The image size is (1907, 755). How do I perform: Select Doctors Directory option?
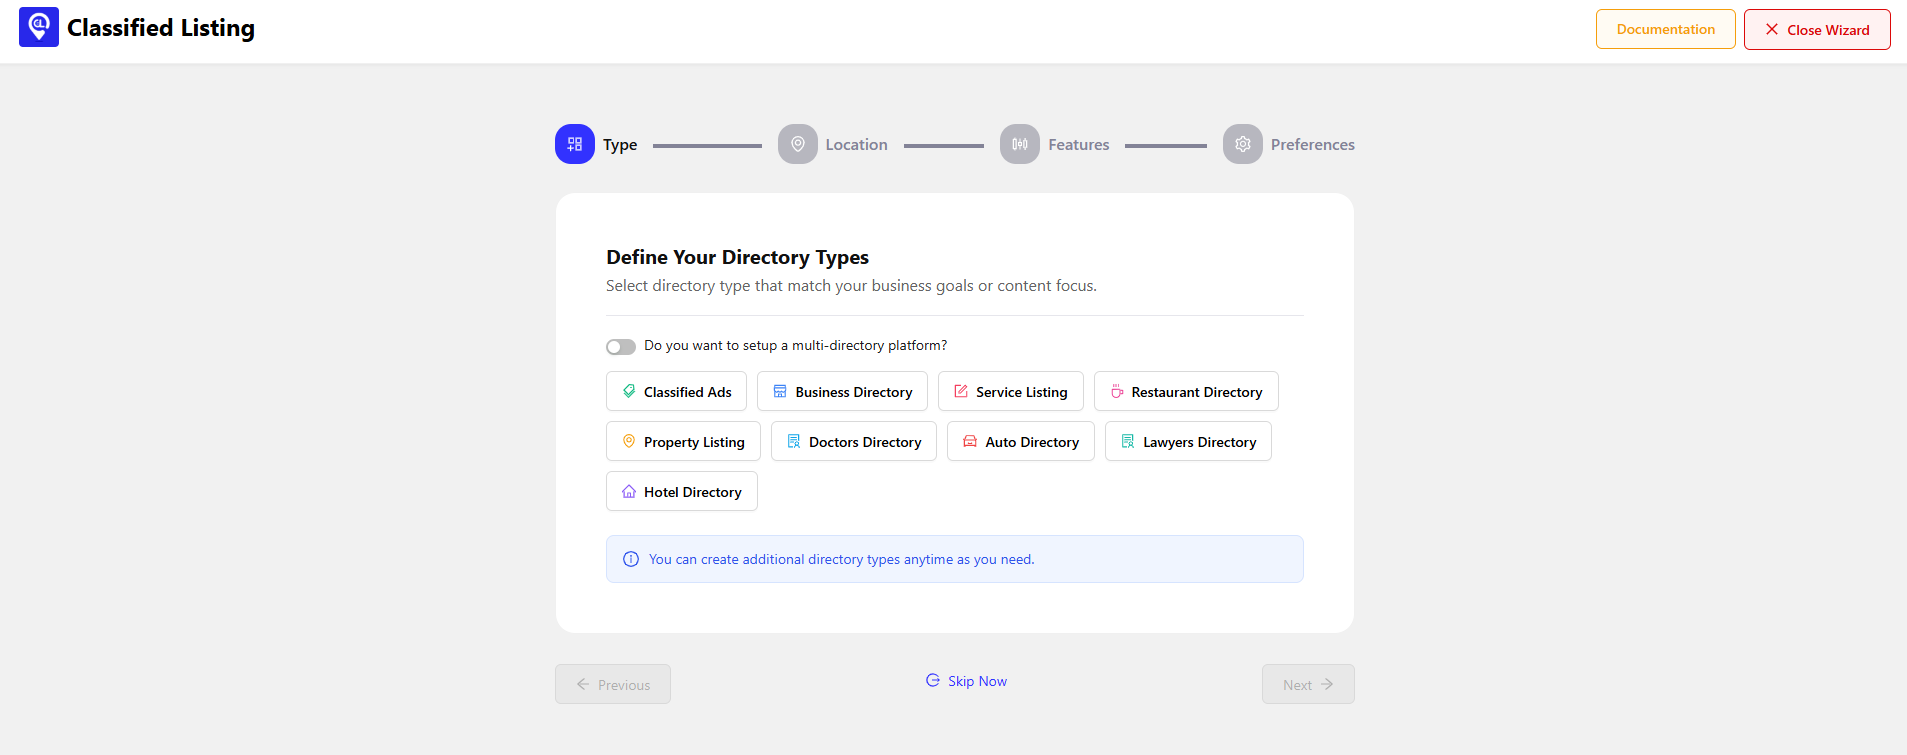pyautogui.click(x=854, y=441)
